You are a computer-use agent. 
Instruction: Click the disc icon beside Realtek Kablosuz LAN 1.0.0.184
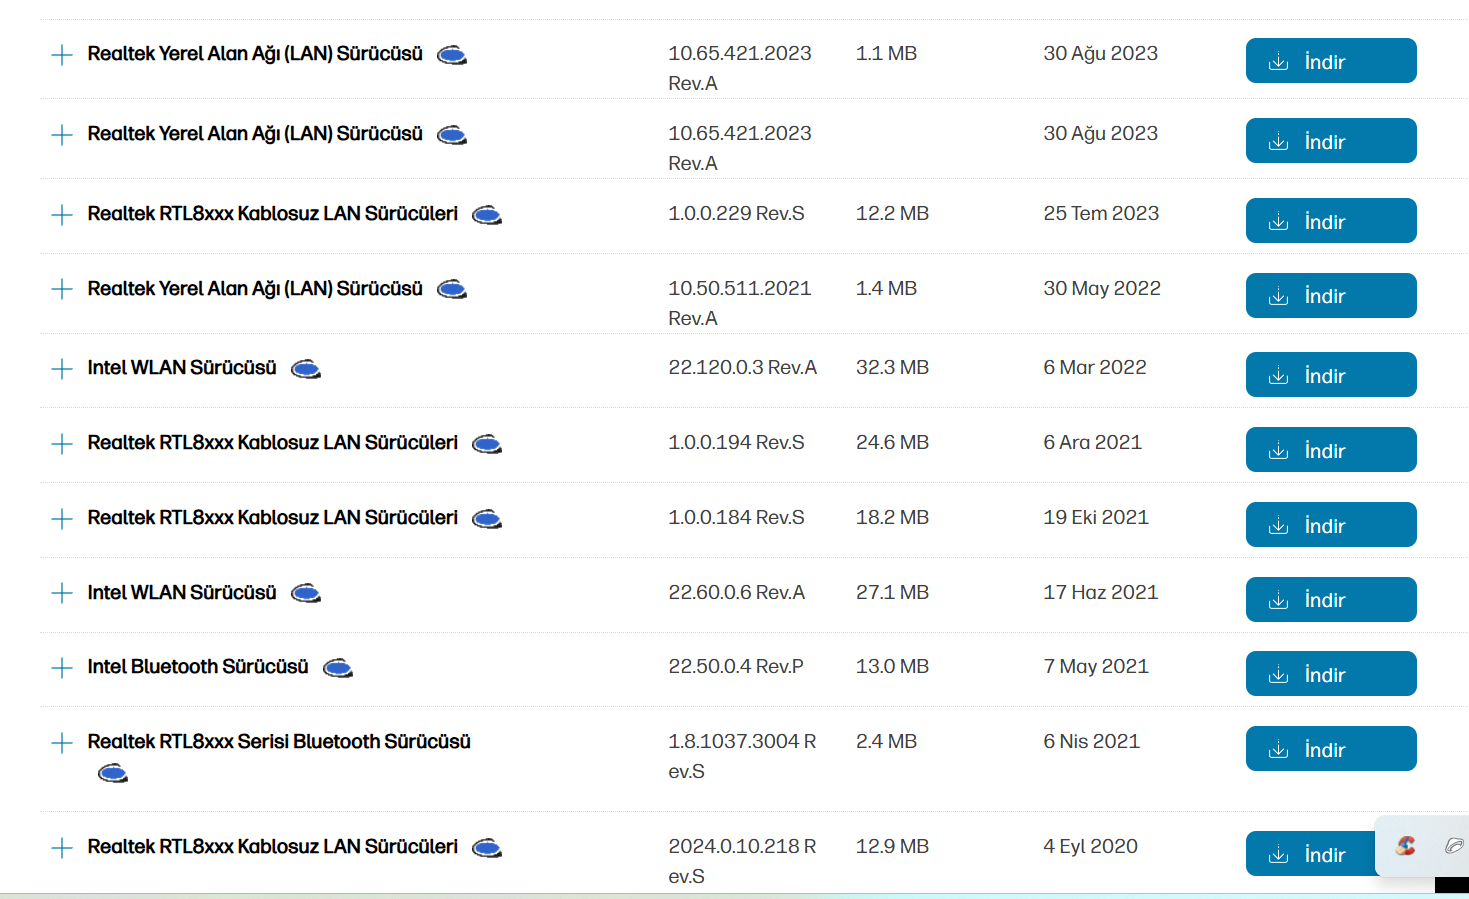(487, 519)
